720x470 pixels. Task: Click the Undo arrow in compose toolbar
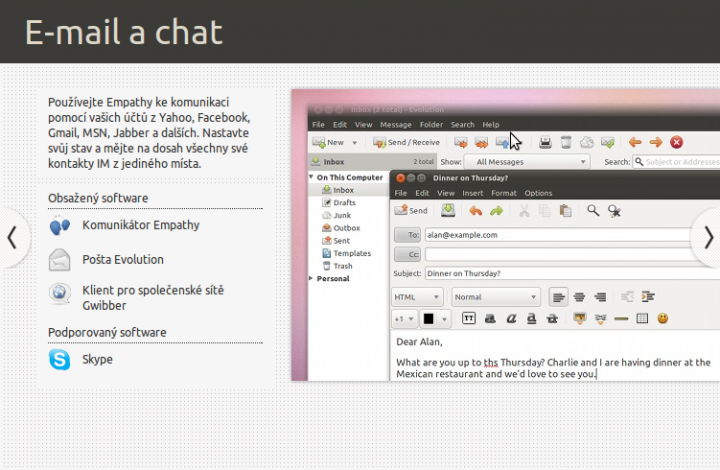[476, 211]
